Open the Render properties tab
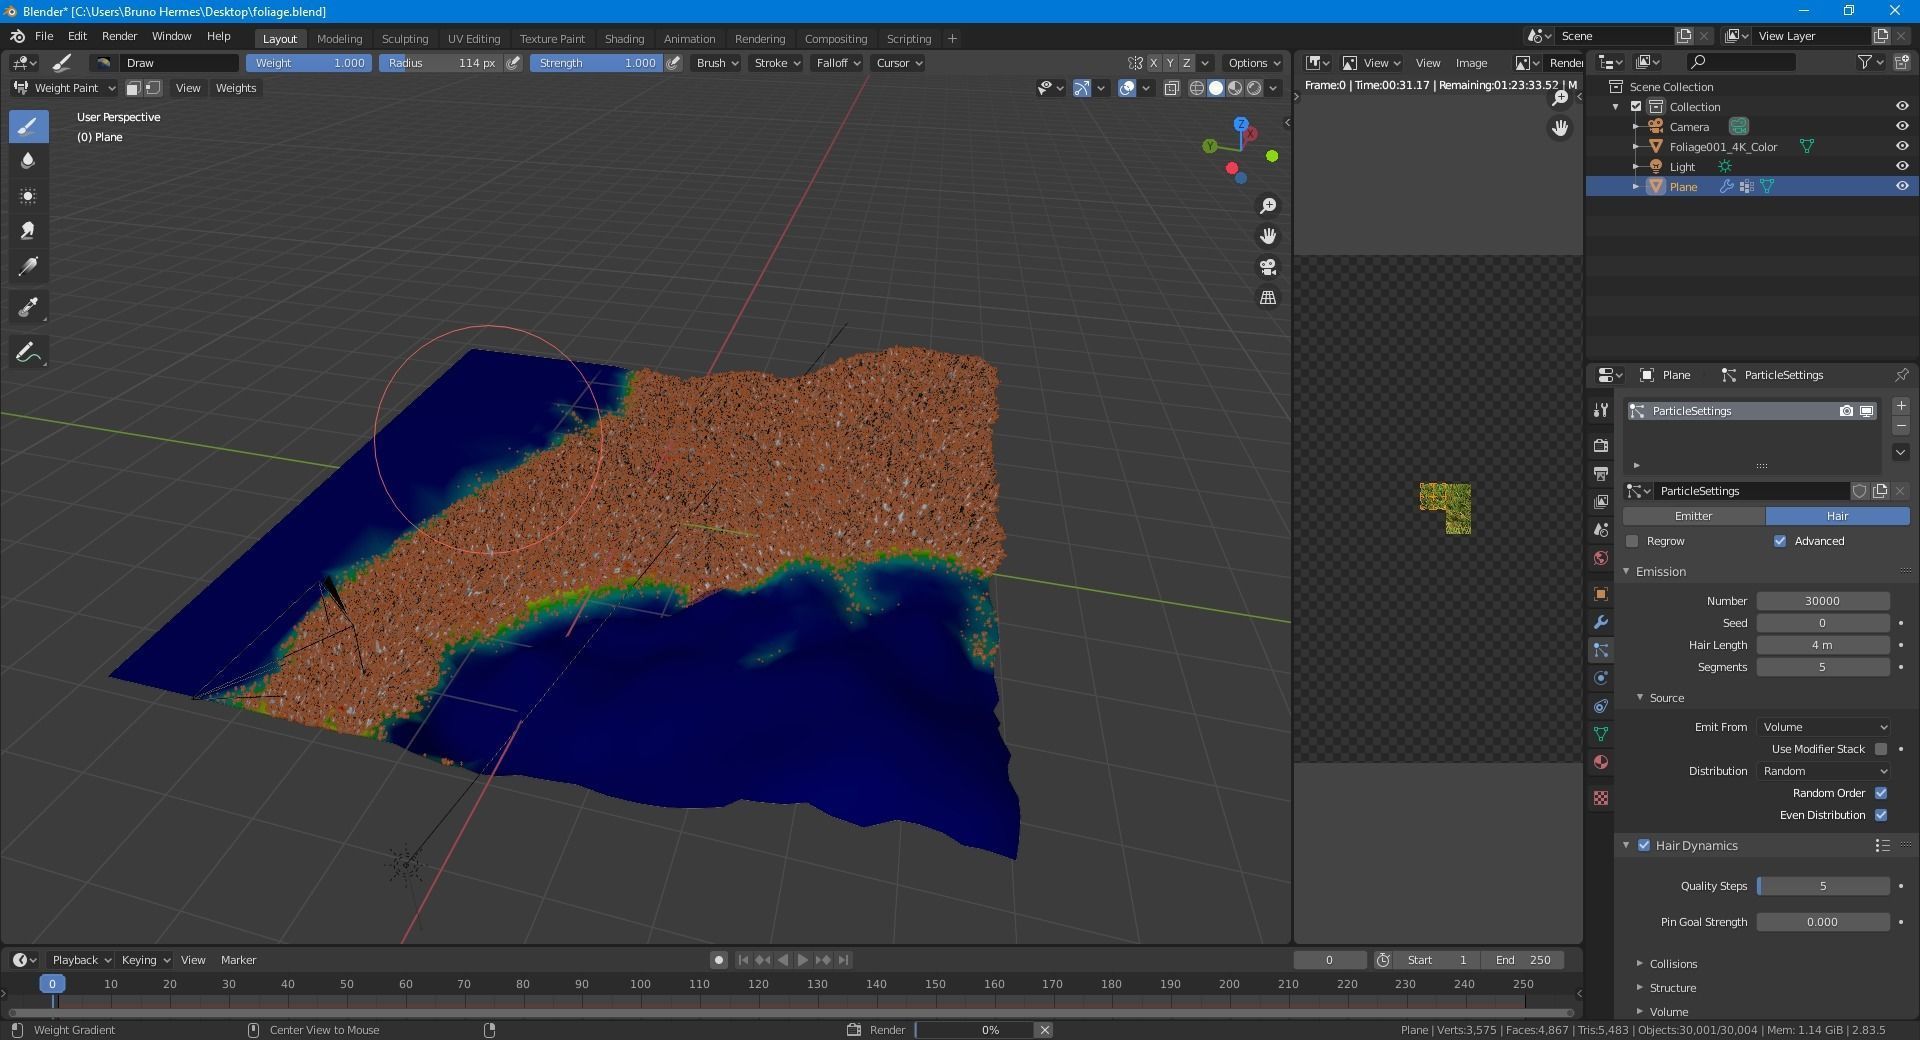The height and width of the screenshot is (1040, 1920). click(1601, 445)
